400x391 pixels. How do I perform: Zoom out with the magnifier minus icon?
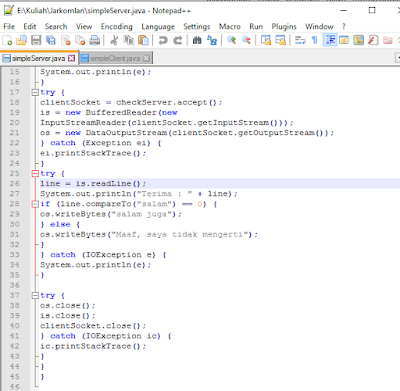tap(246, 41)
